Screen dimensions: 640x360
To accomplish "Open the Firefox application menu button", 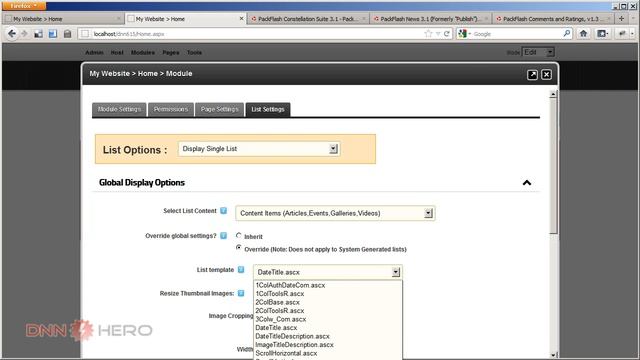I will 24,6.
